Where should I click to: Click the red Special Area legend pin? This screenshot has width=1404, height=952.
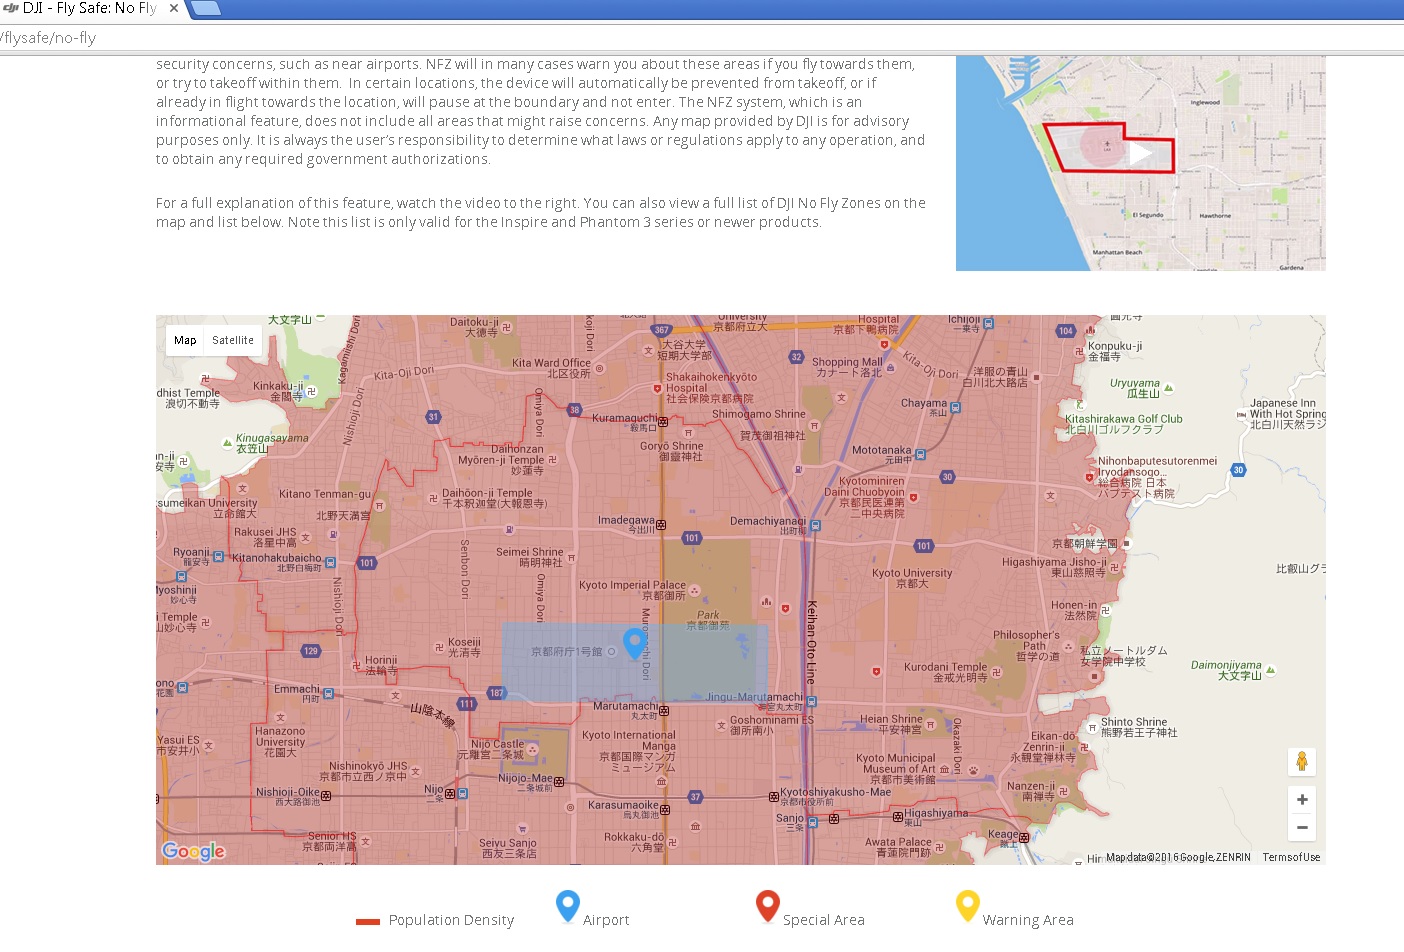pyautogui.click(x=768, y=907)
